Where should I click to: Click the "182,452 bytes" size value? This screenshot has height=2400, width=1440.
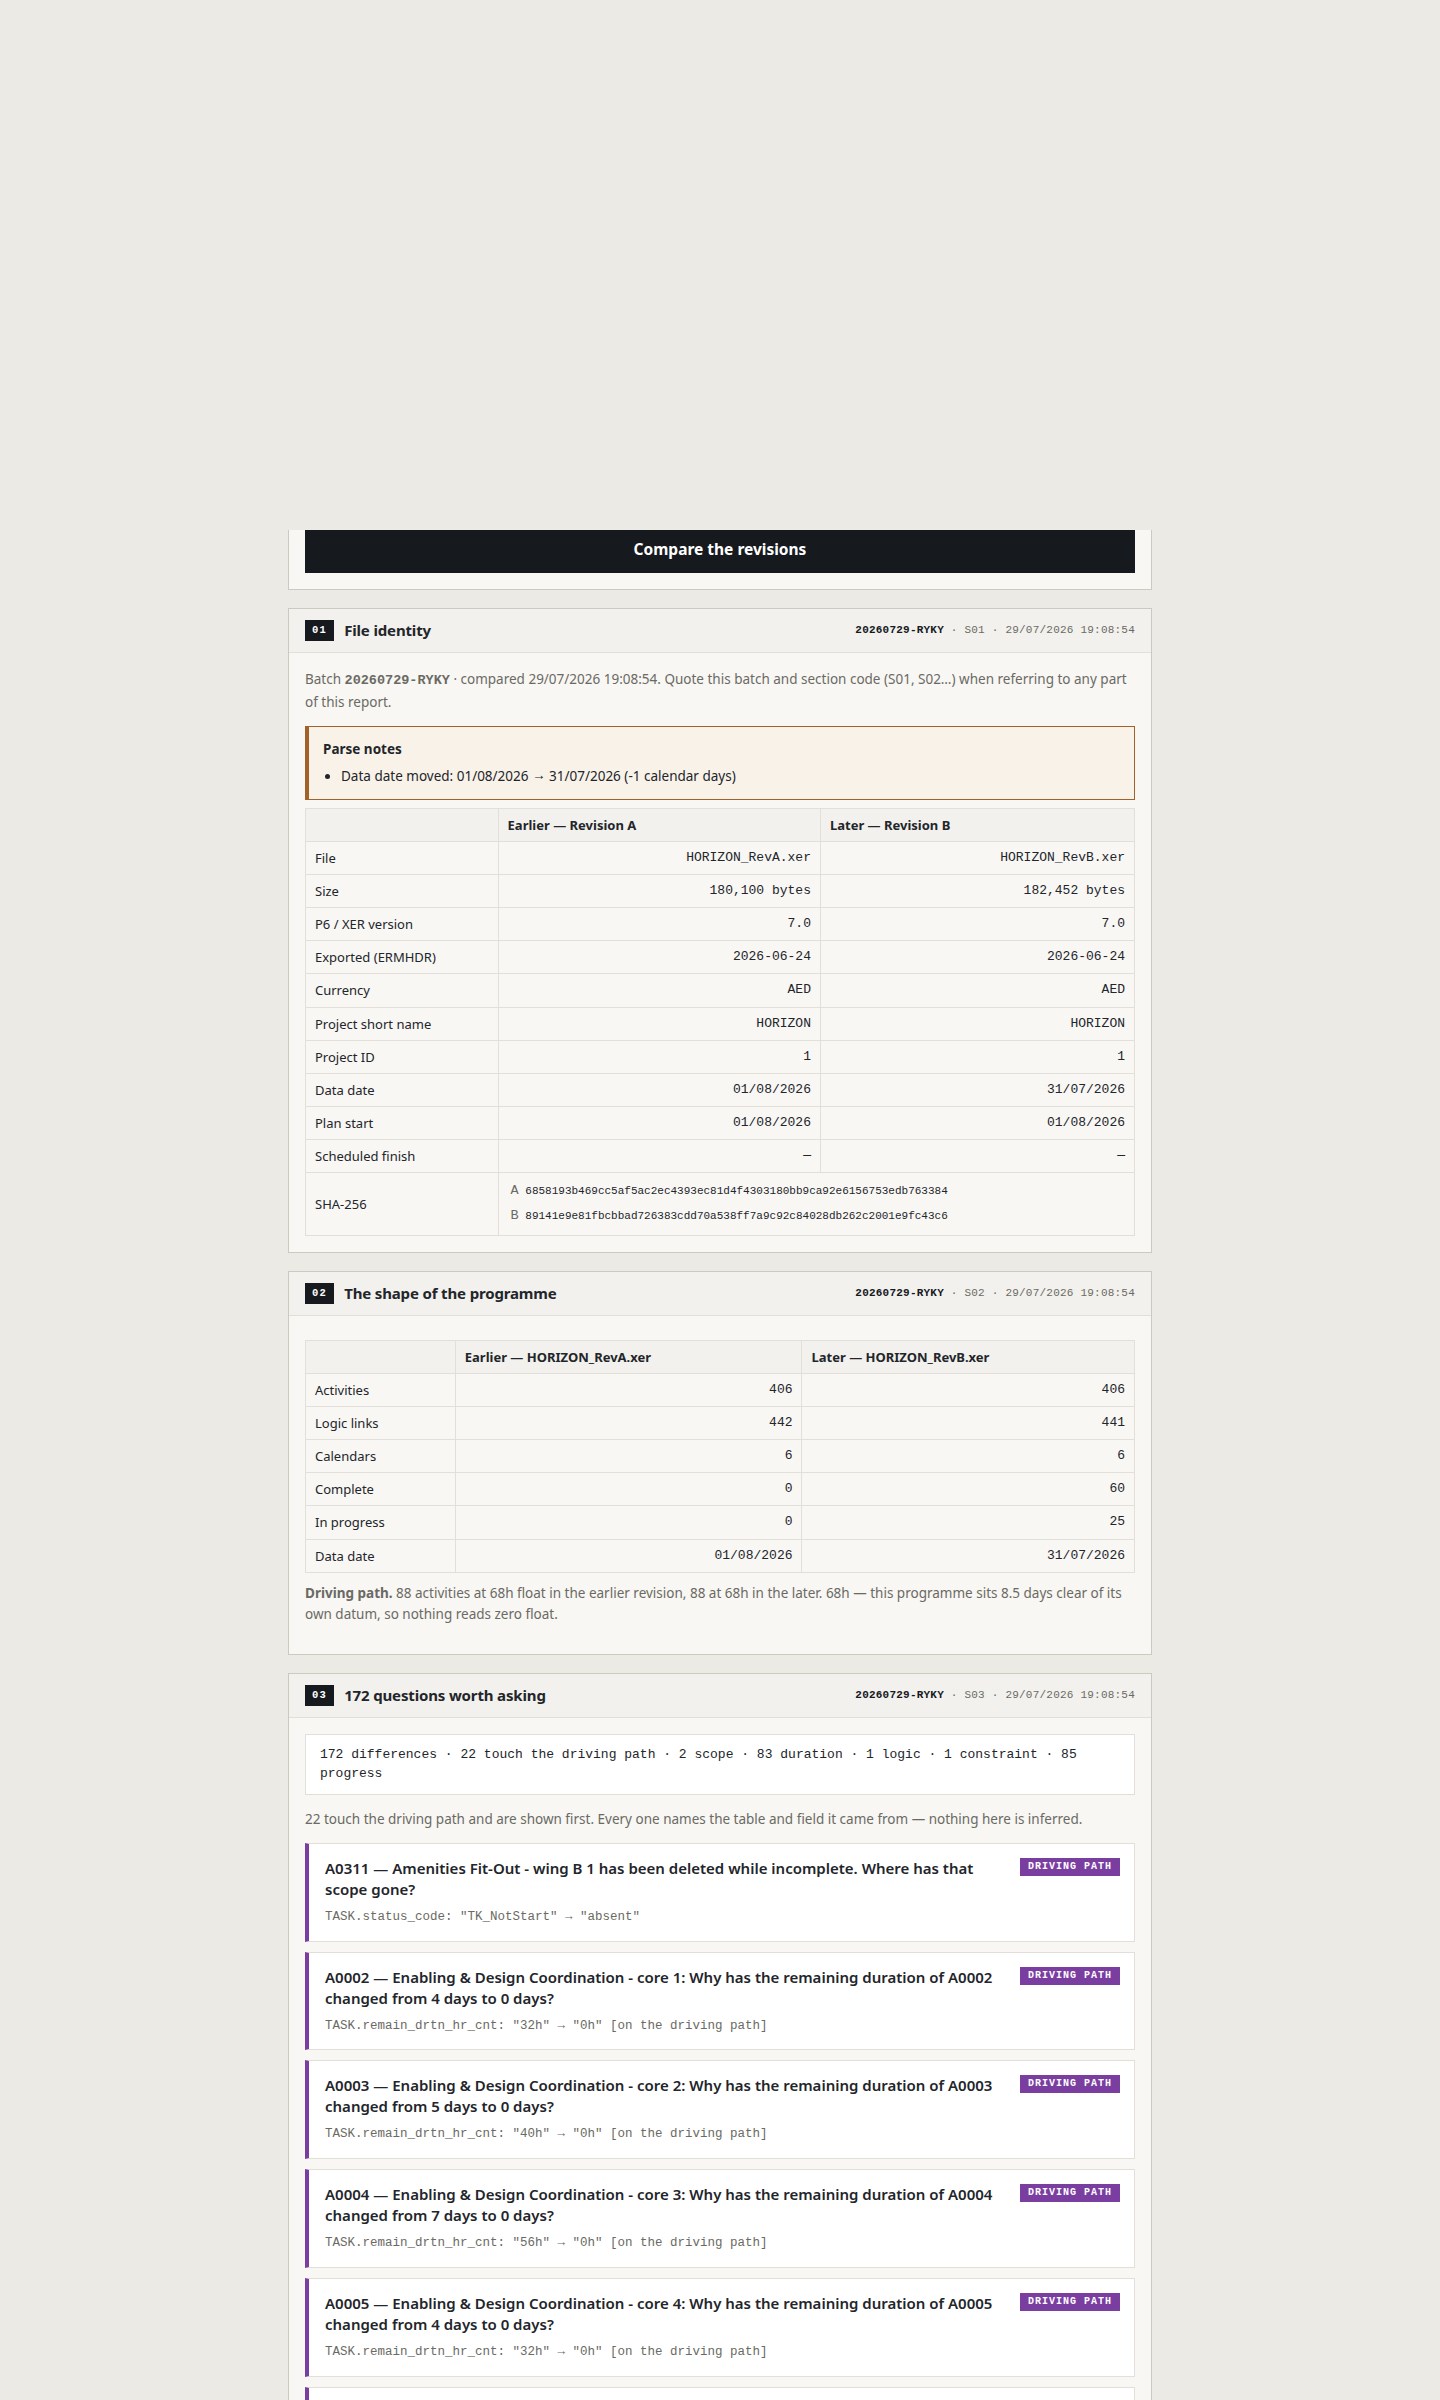tap(1074, 890)
